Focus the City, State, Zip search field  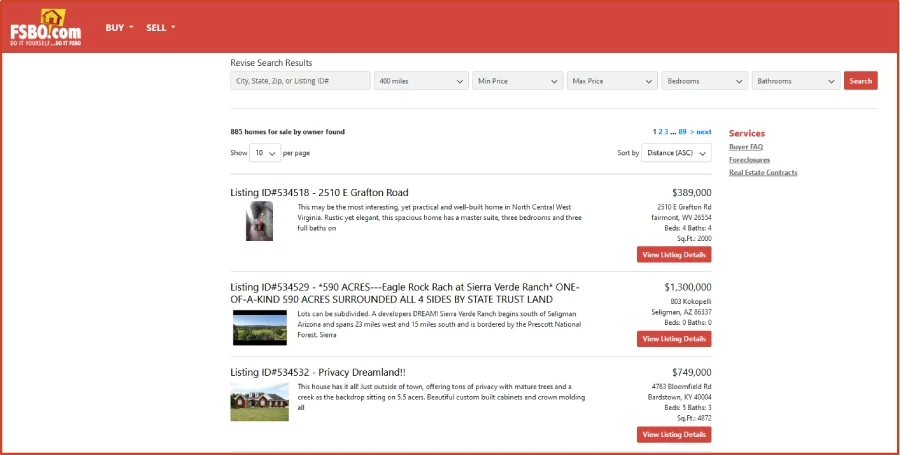coord(300,81)
